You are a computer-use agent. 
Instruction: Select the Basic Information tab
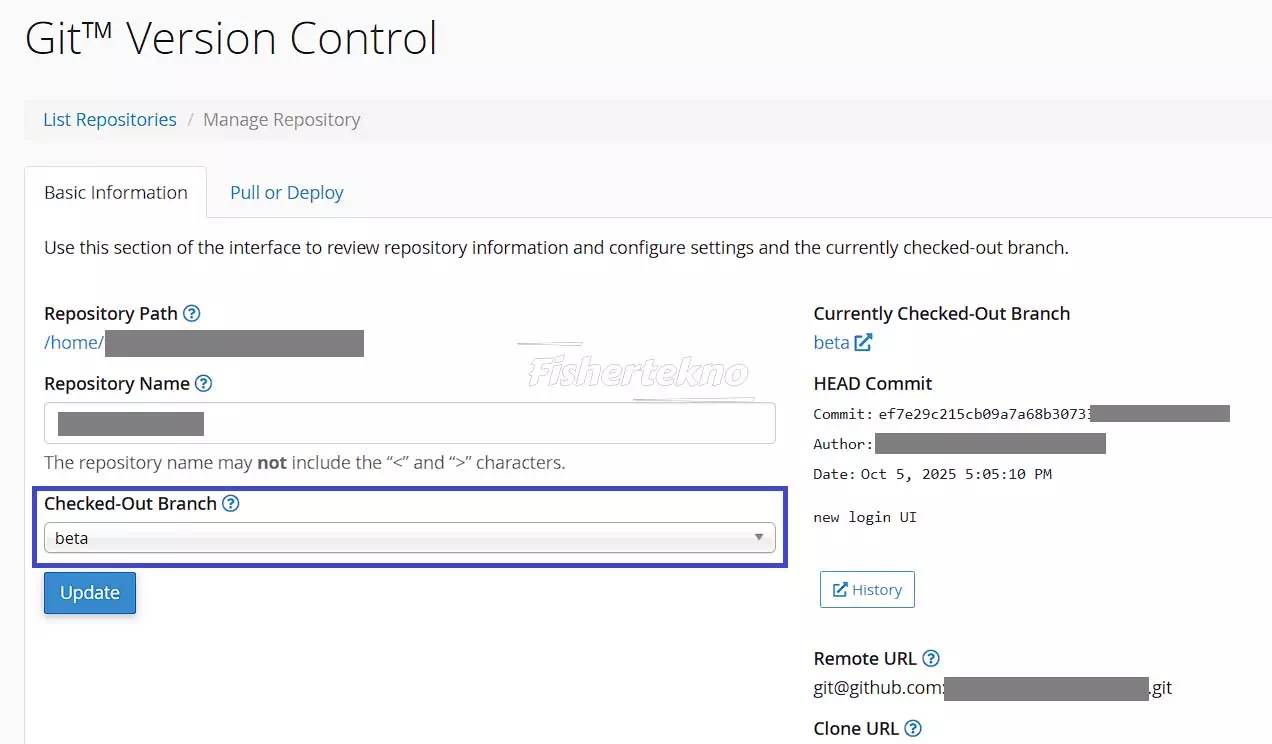coord(116,193)
